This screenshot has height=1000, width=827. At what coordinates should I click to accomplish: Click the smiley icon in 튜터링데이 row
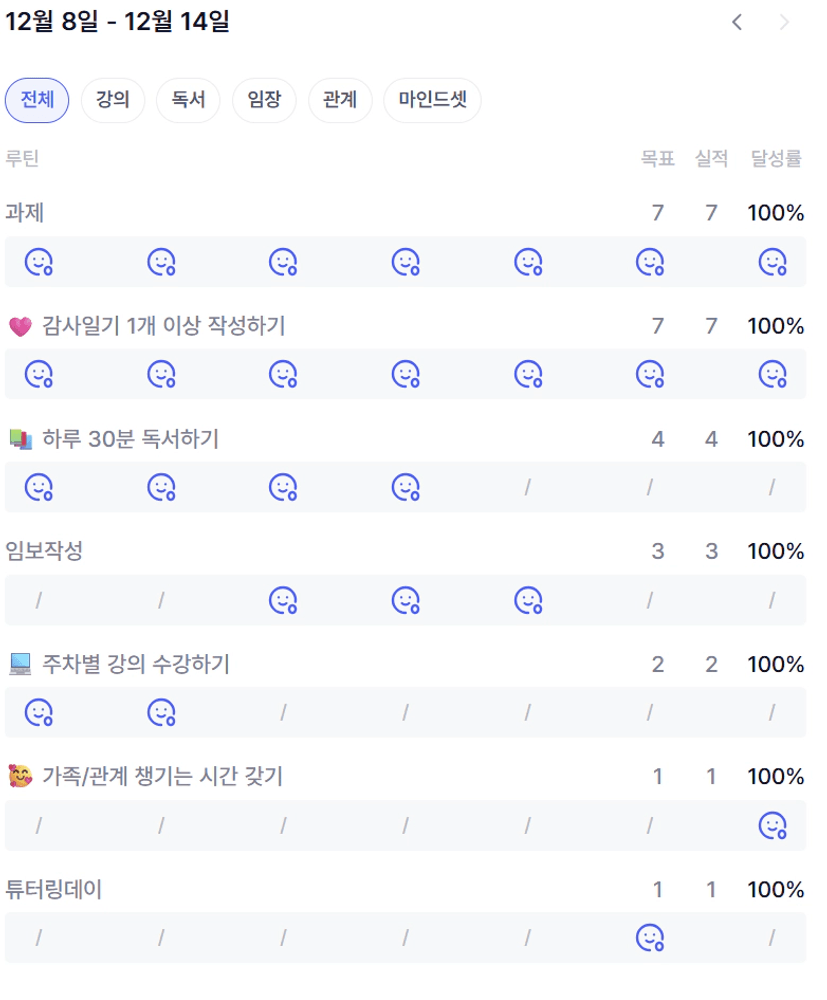pos(650,938)
